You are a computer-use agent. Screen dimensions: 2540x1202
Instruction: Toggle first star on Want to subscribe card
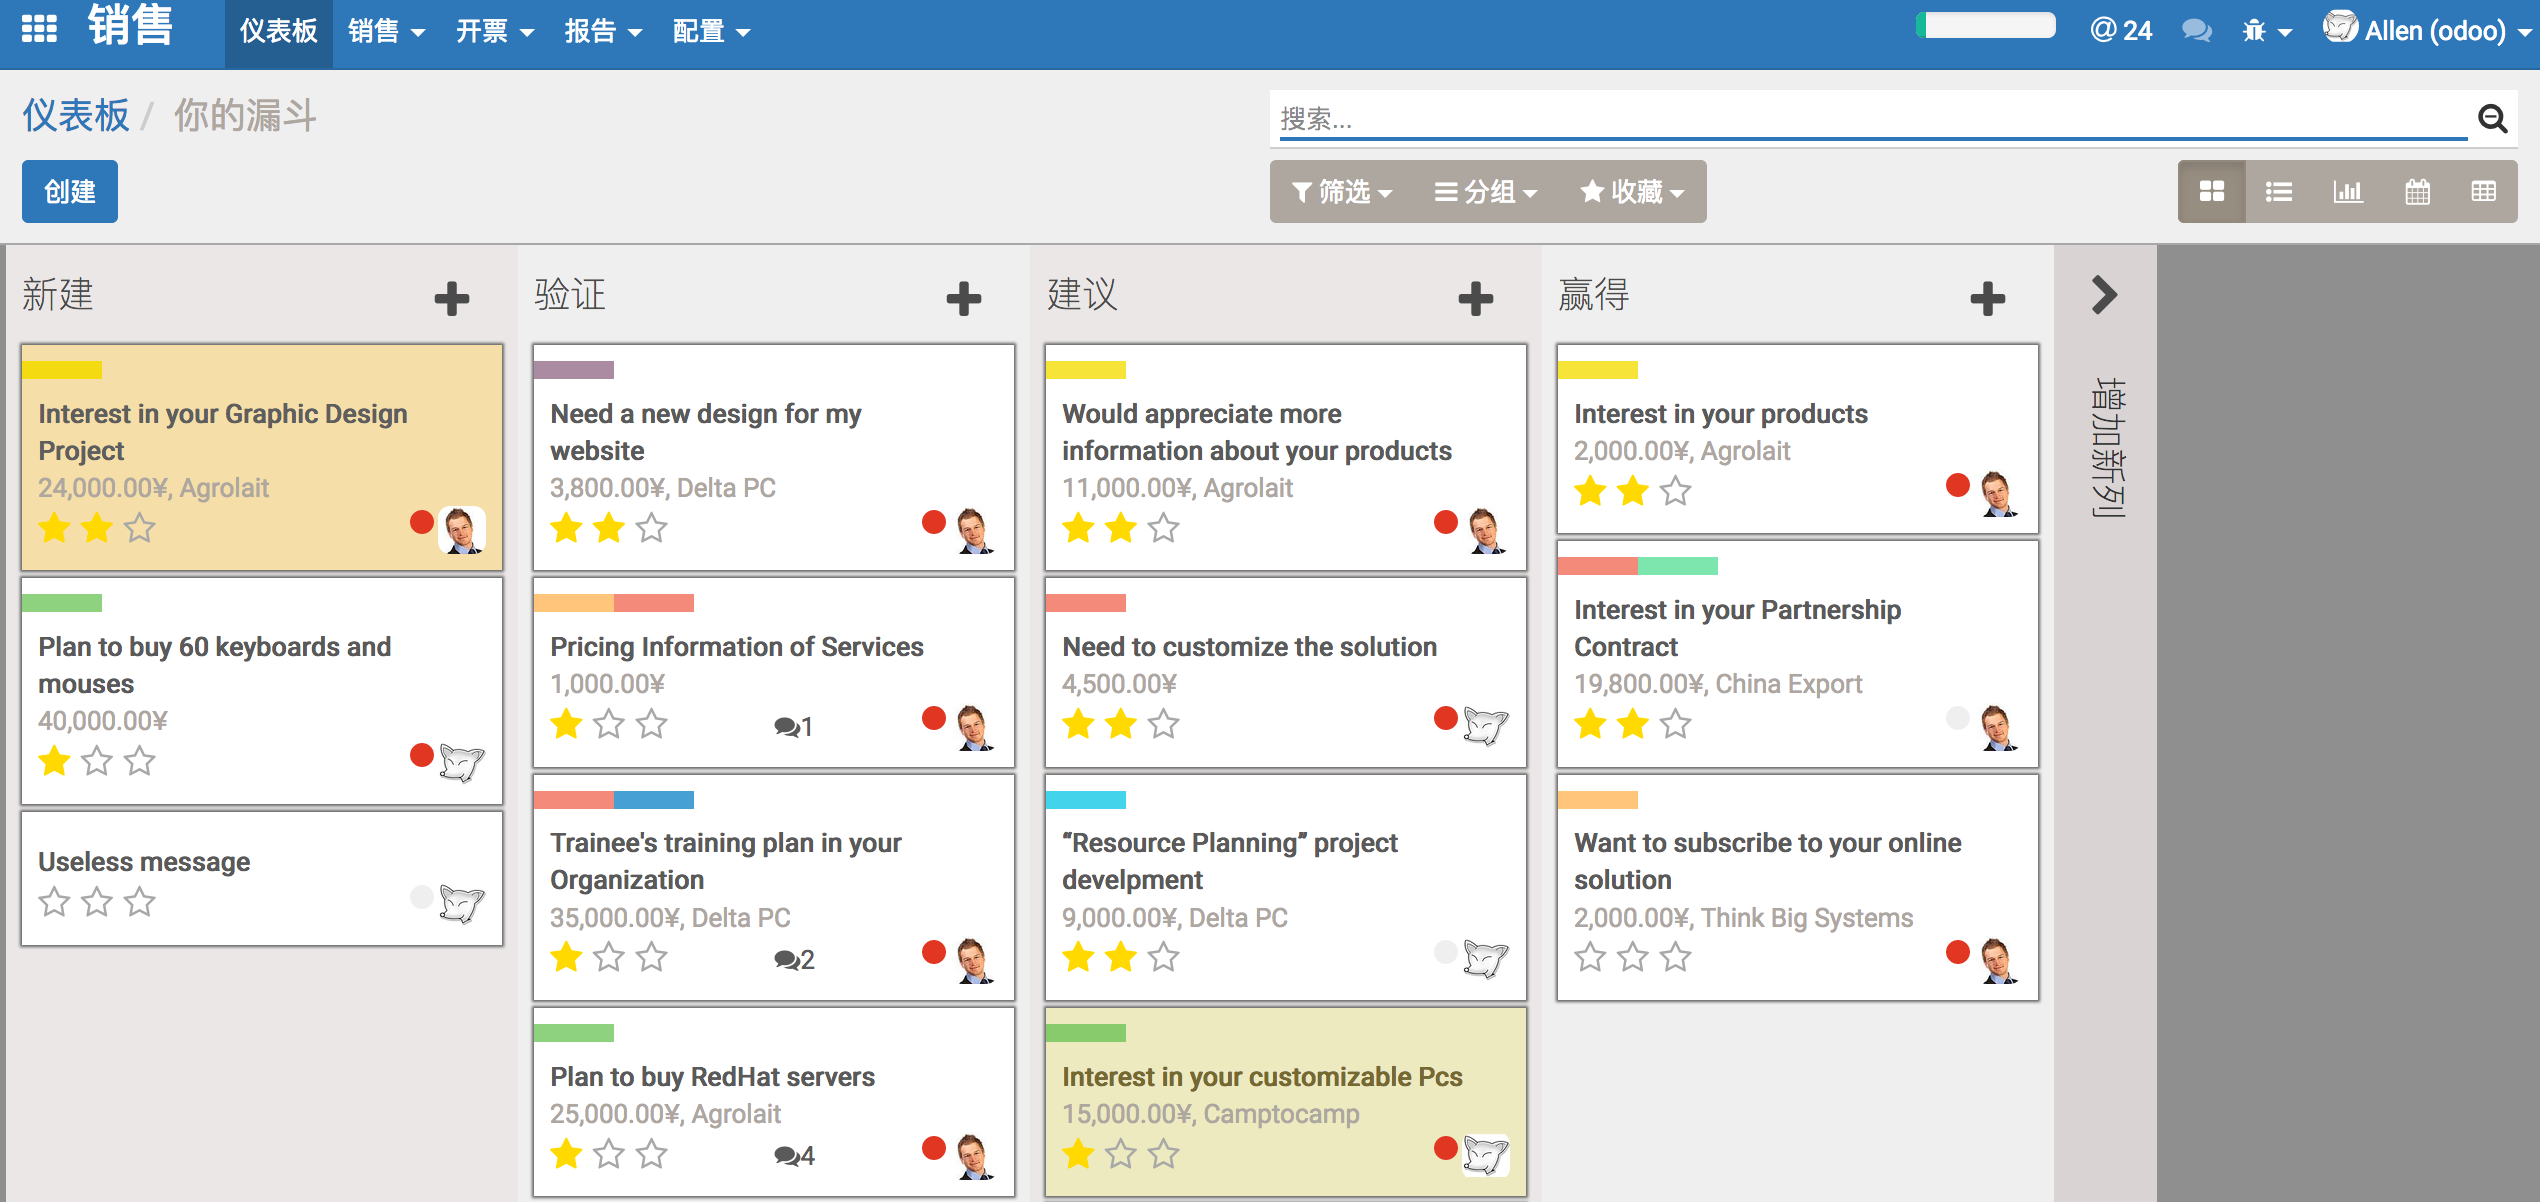coord(1590,958)
